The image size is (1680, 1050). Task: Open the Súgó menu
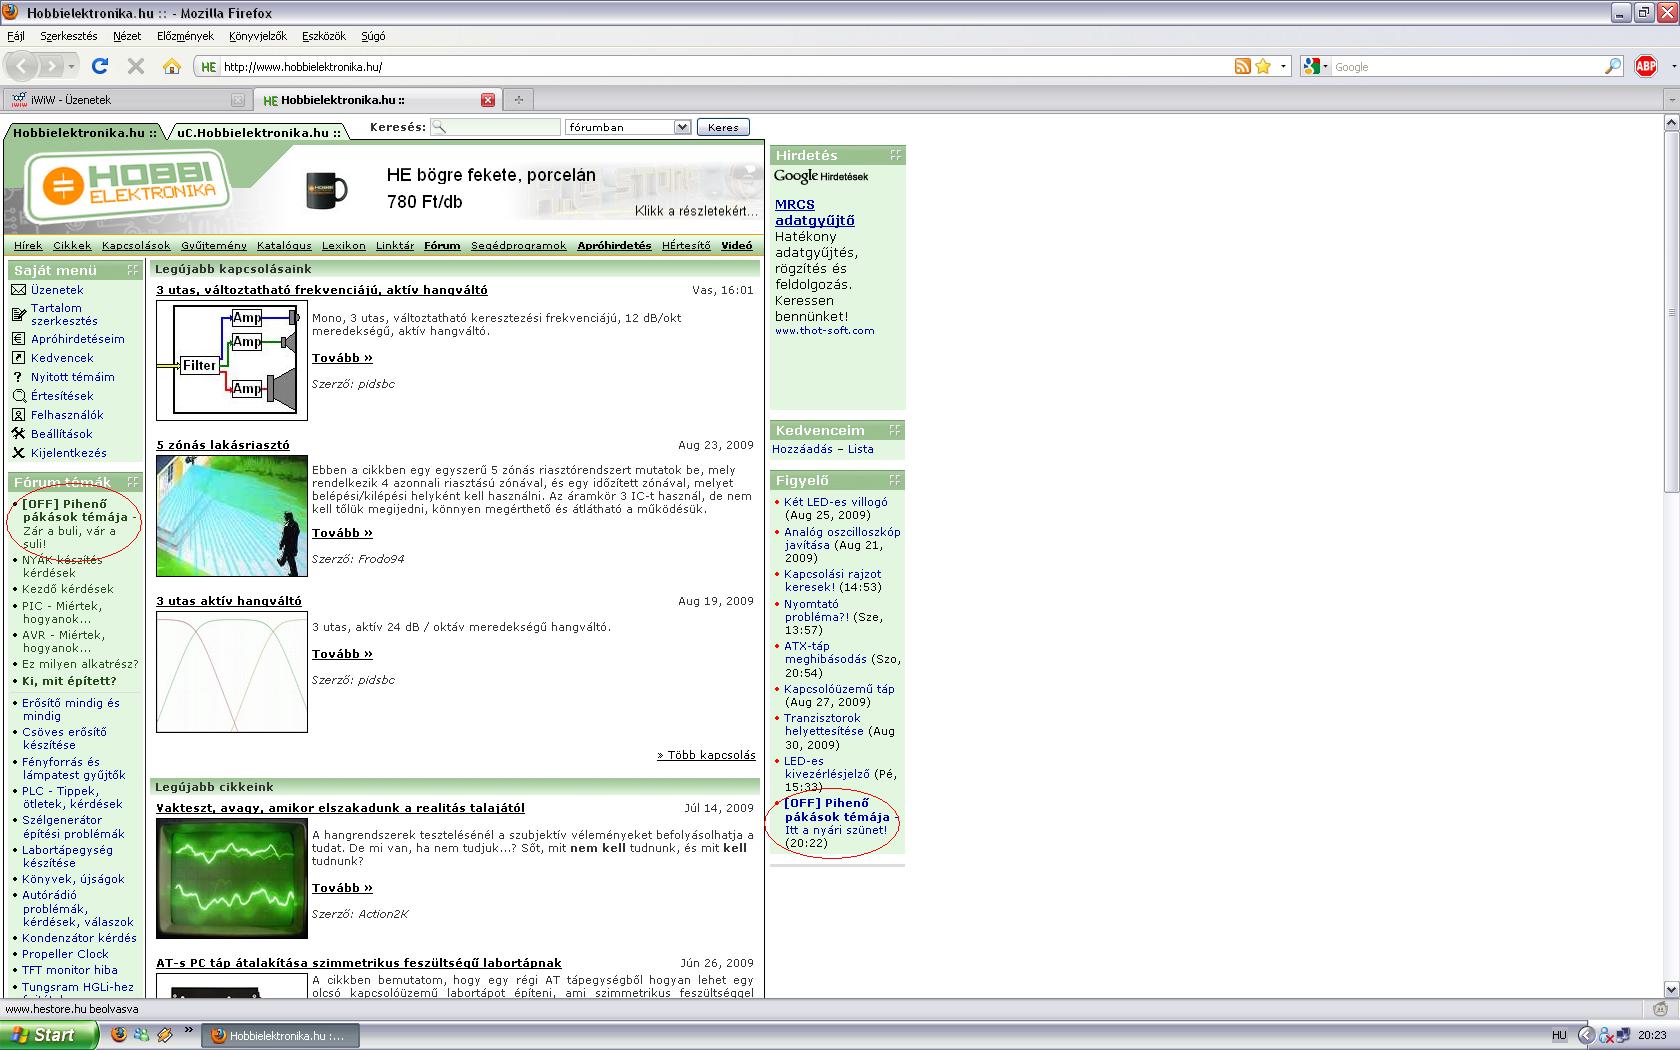[x=373, y=36]
